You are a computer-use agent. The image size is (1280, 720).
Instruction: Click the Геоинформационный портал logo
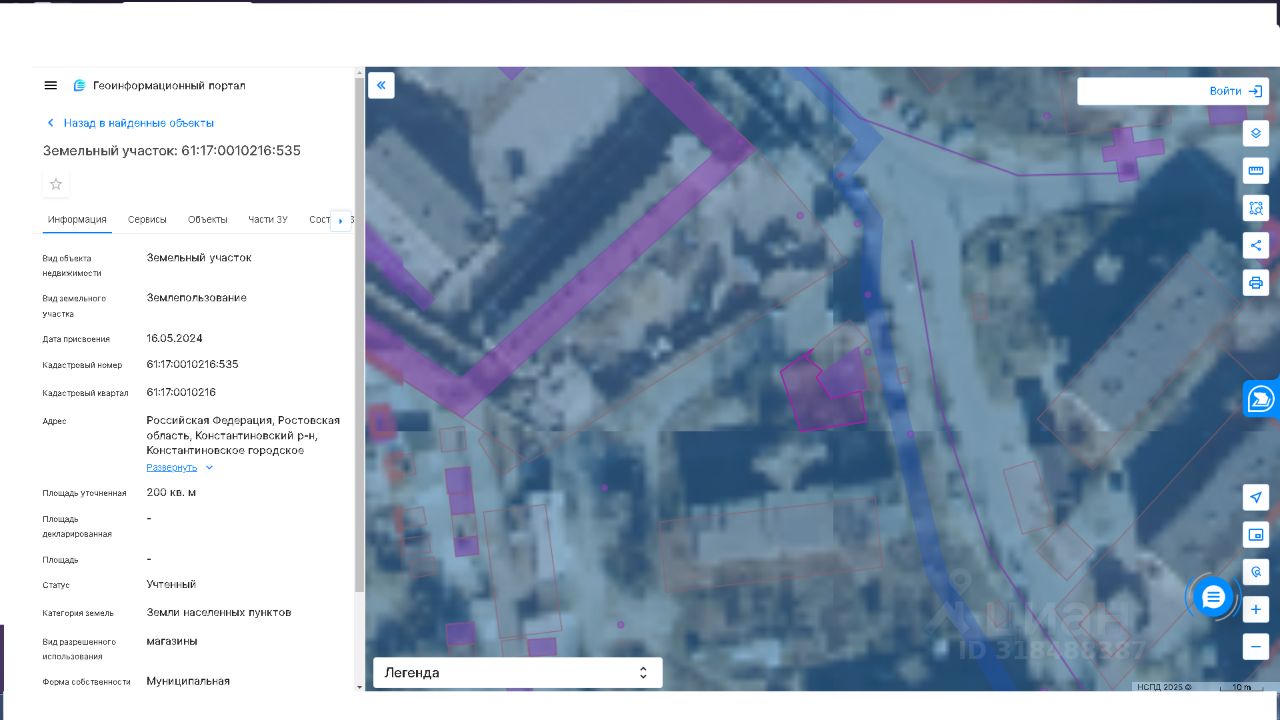point(159,86)
